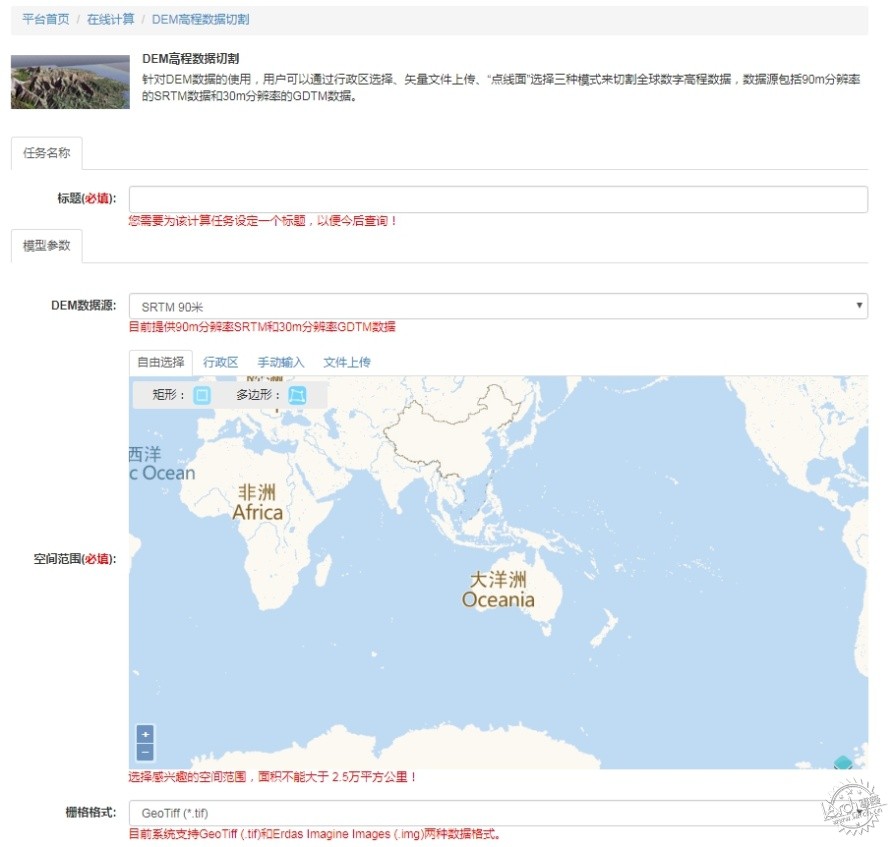Open the DEM数据源 SRTM 90米 dropdown

click(x=498, y=307)
